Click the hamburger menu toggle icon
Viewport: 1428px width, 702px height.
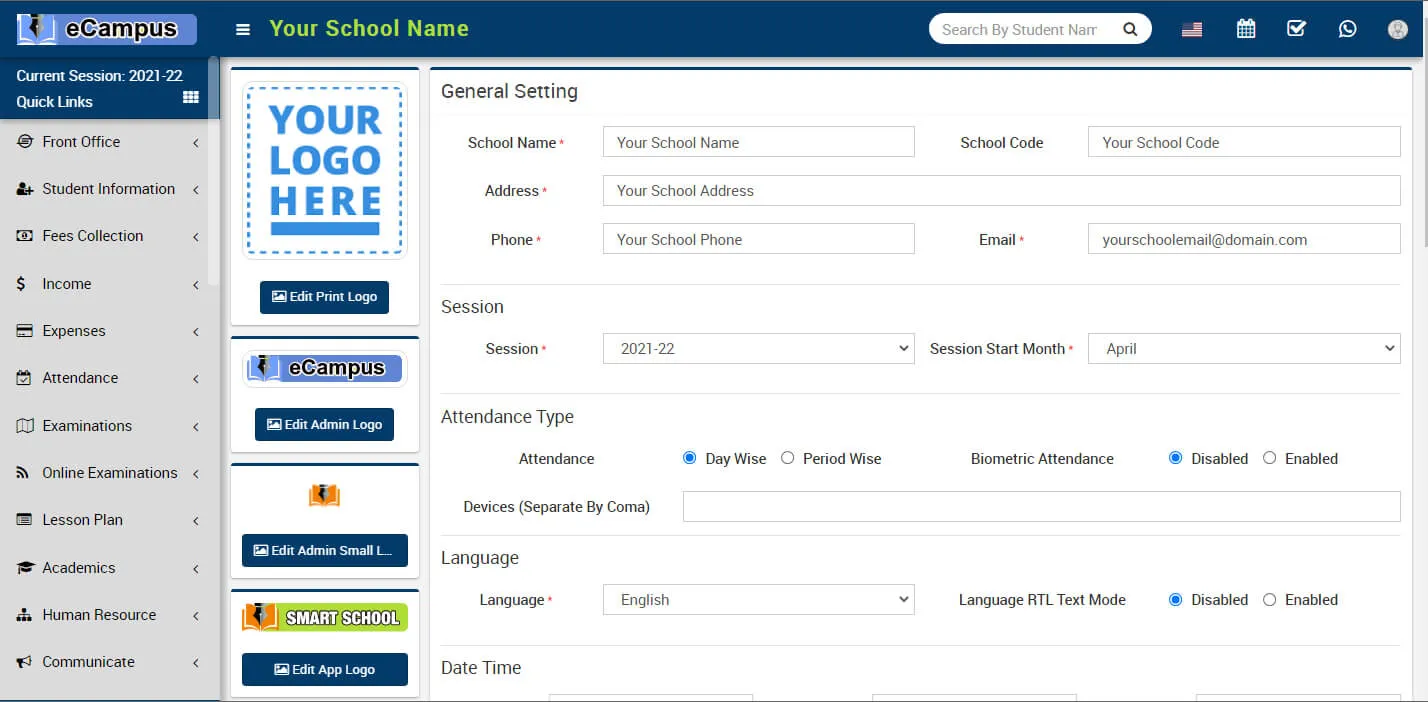click(x=242, y=30)
